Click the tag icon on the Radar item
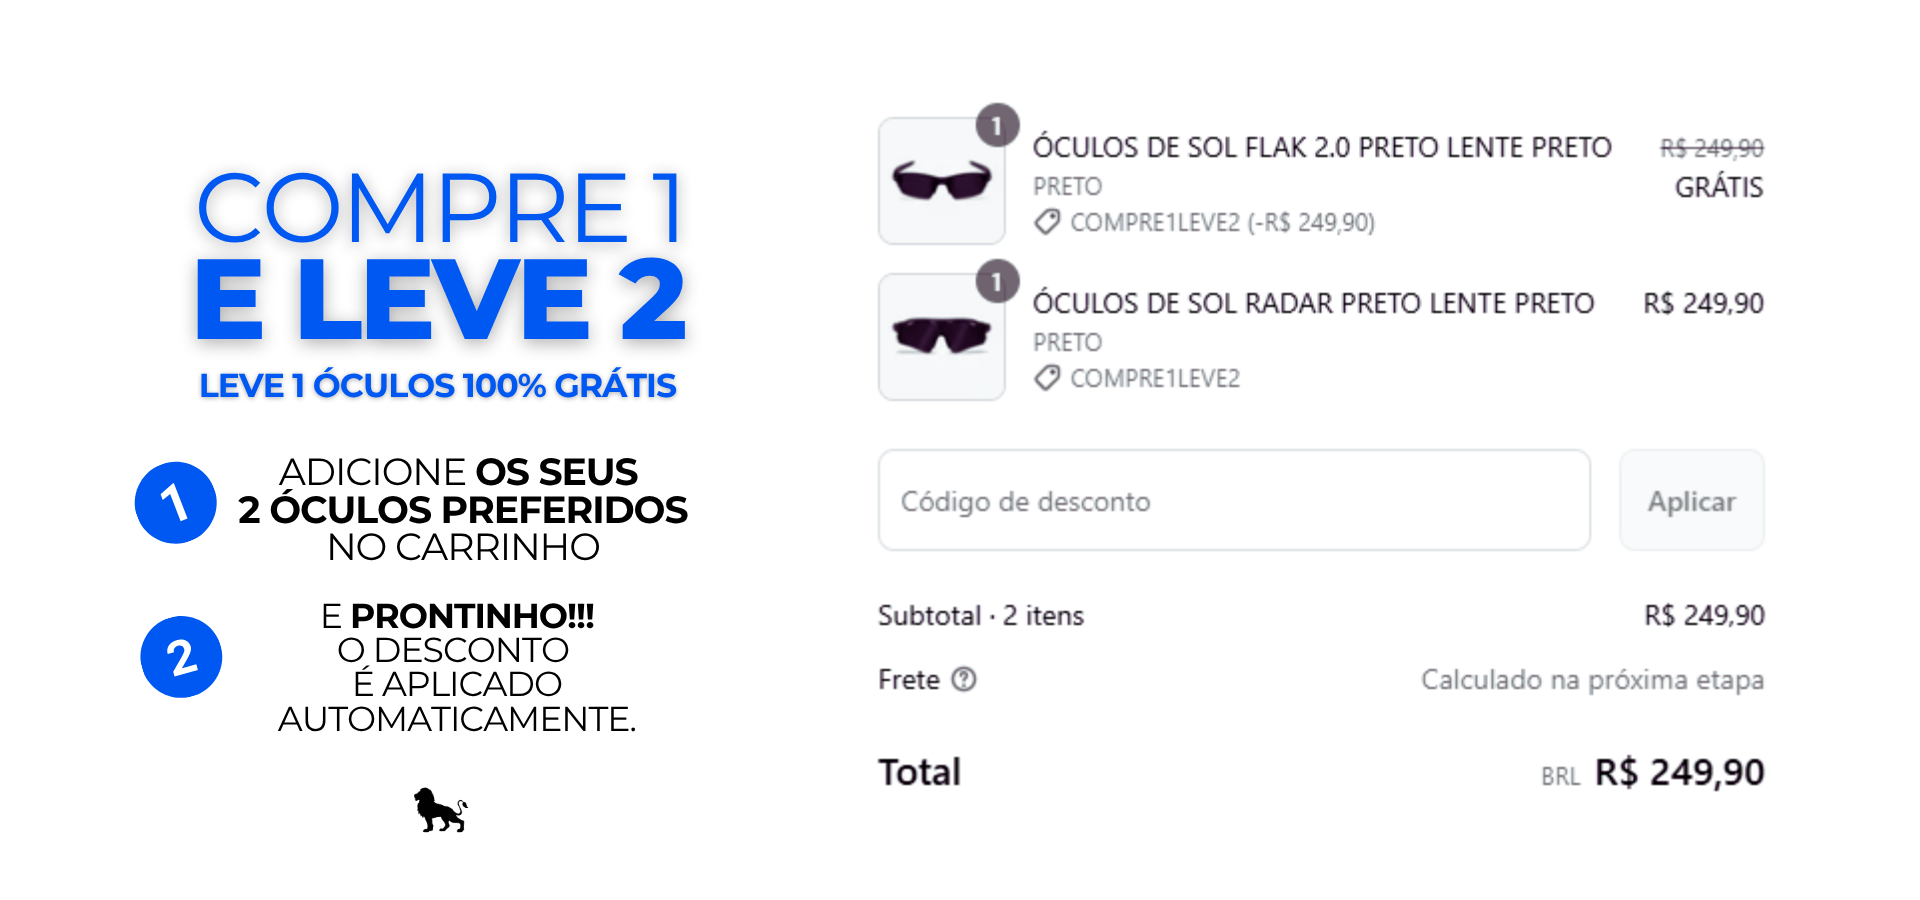Viewport: 1920px width, 900px height. (x=1047, y=378)
